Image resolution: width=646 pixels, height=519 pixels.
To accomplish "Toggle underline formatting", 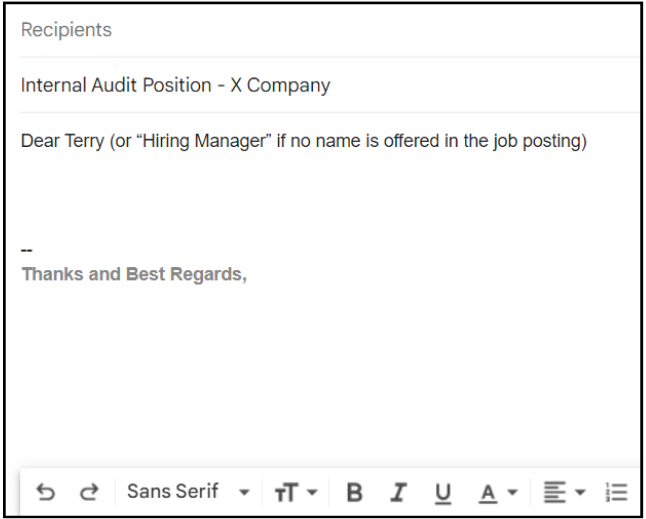I will click(x=442, y=492).
